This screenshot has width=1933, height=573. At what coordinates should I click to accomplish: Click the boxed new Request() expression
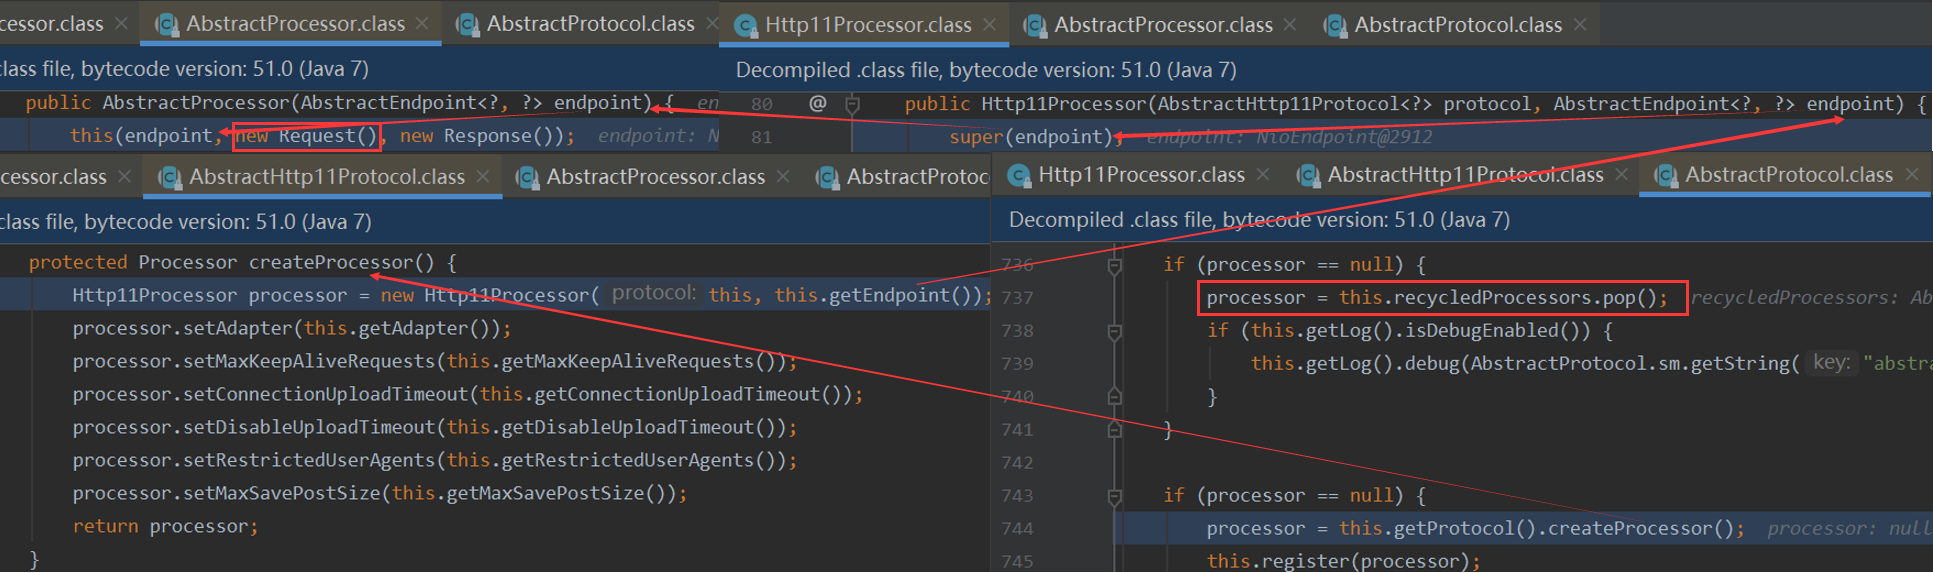307,136
